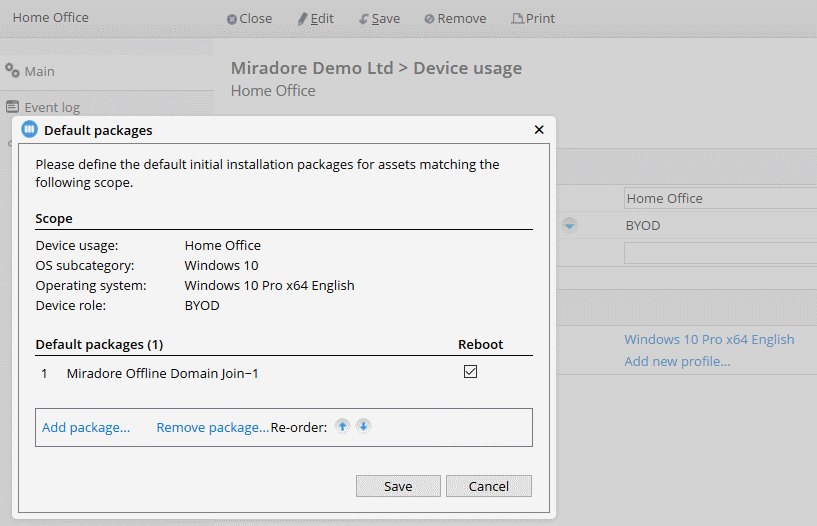Viewport: 817px width, 526px height.
Task: Open Windows 10 Pro x64 English profile link
Action: point(709,340)
